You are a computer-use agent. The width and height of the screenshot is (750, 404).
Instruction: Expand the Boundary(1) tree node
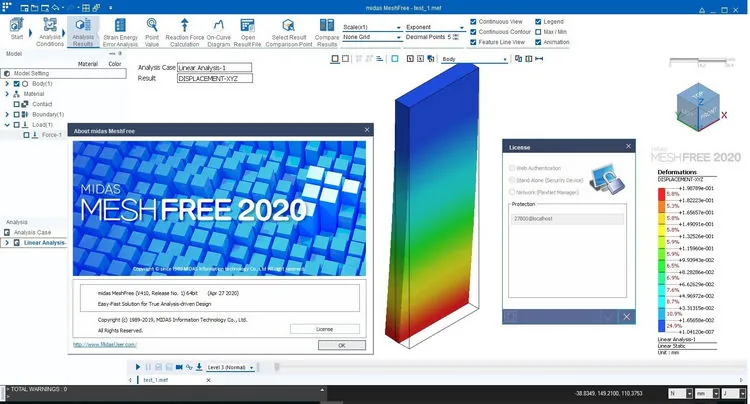click(x=7, y=114)
